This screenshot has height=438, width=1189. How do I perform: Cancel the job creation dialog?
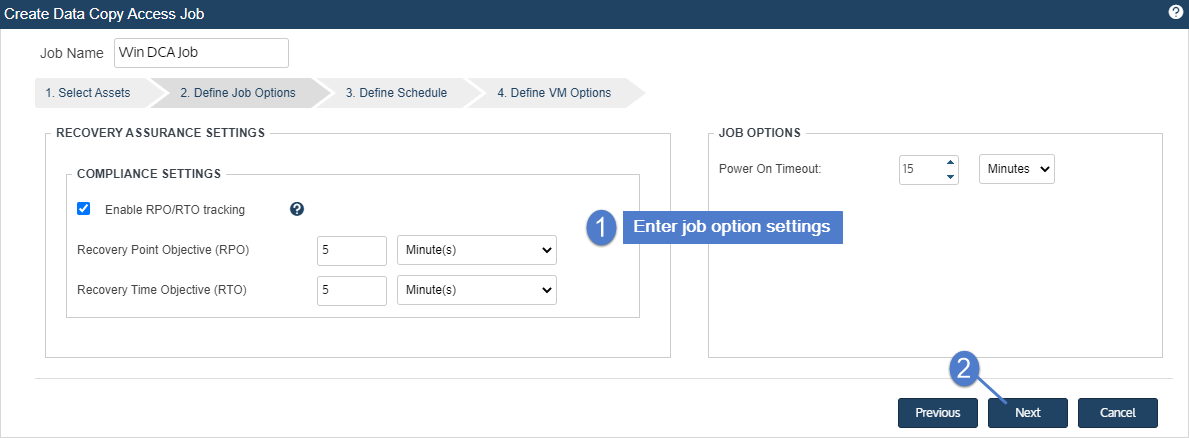pos(1118,413)
